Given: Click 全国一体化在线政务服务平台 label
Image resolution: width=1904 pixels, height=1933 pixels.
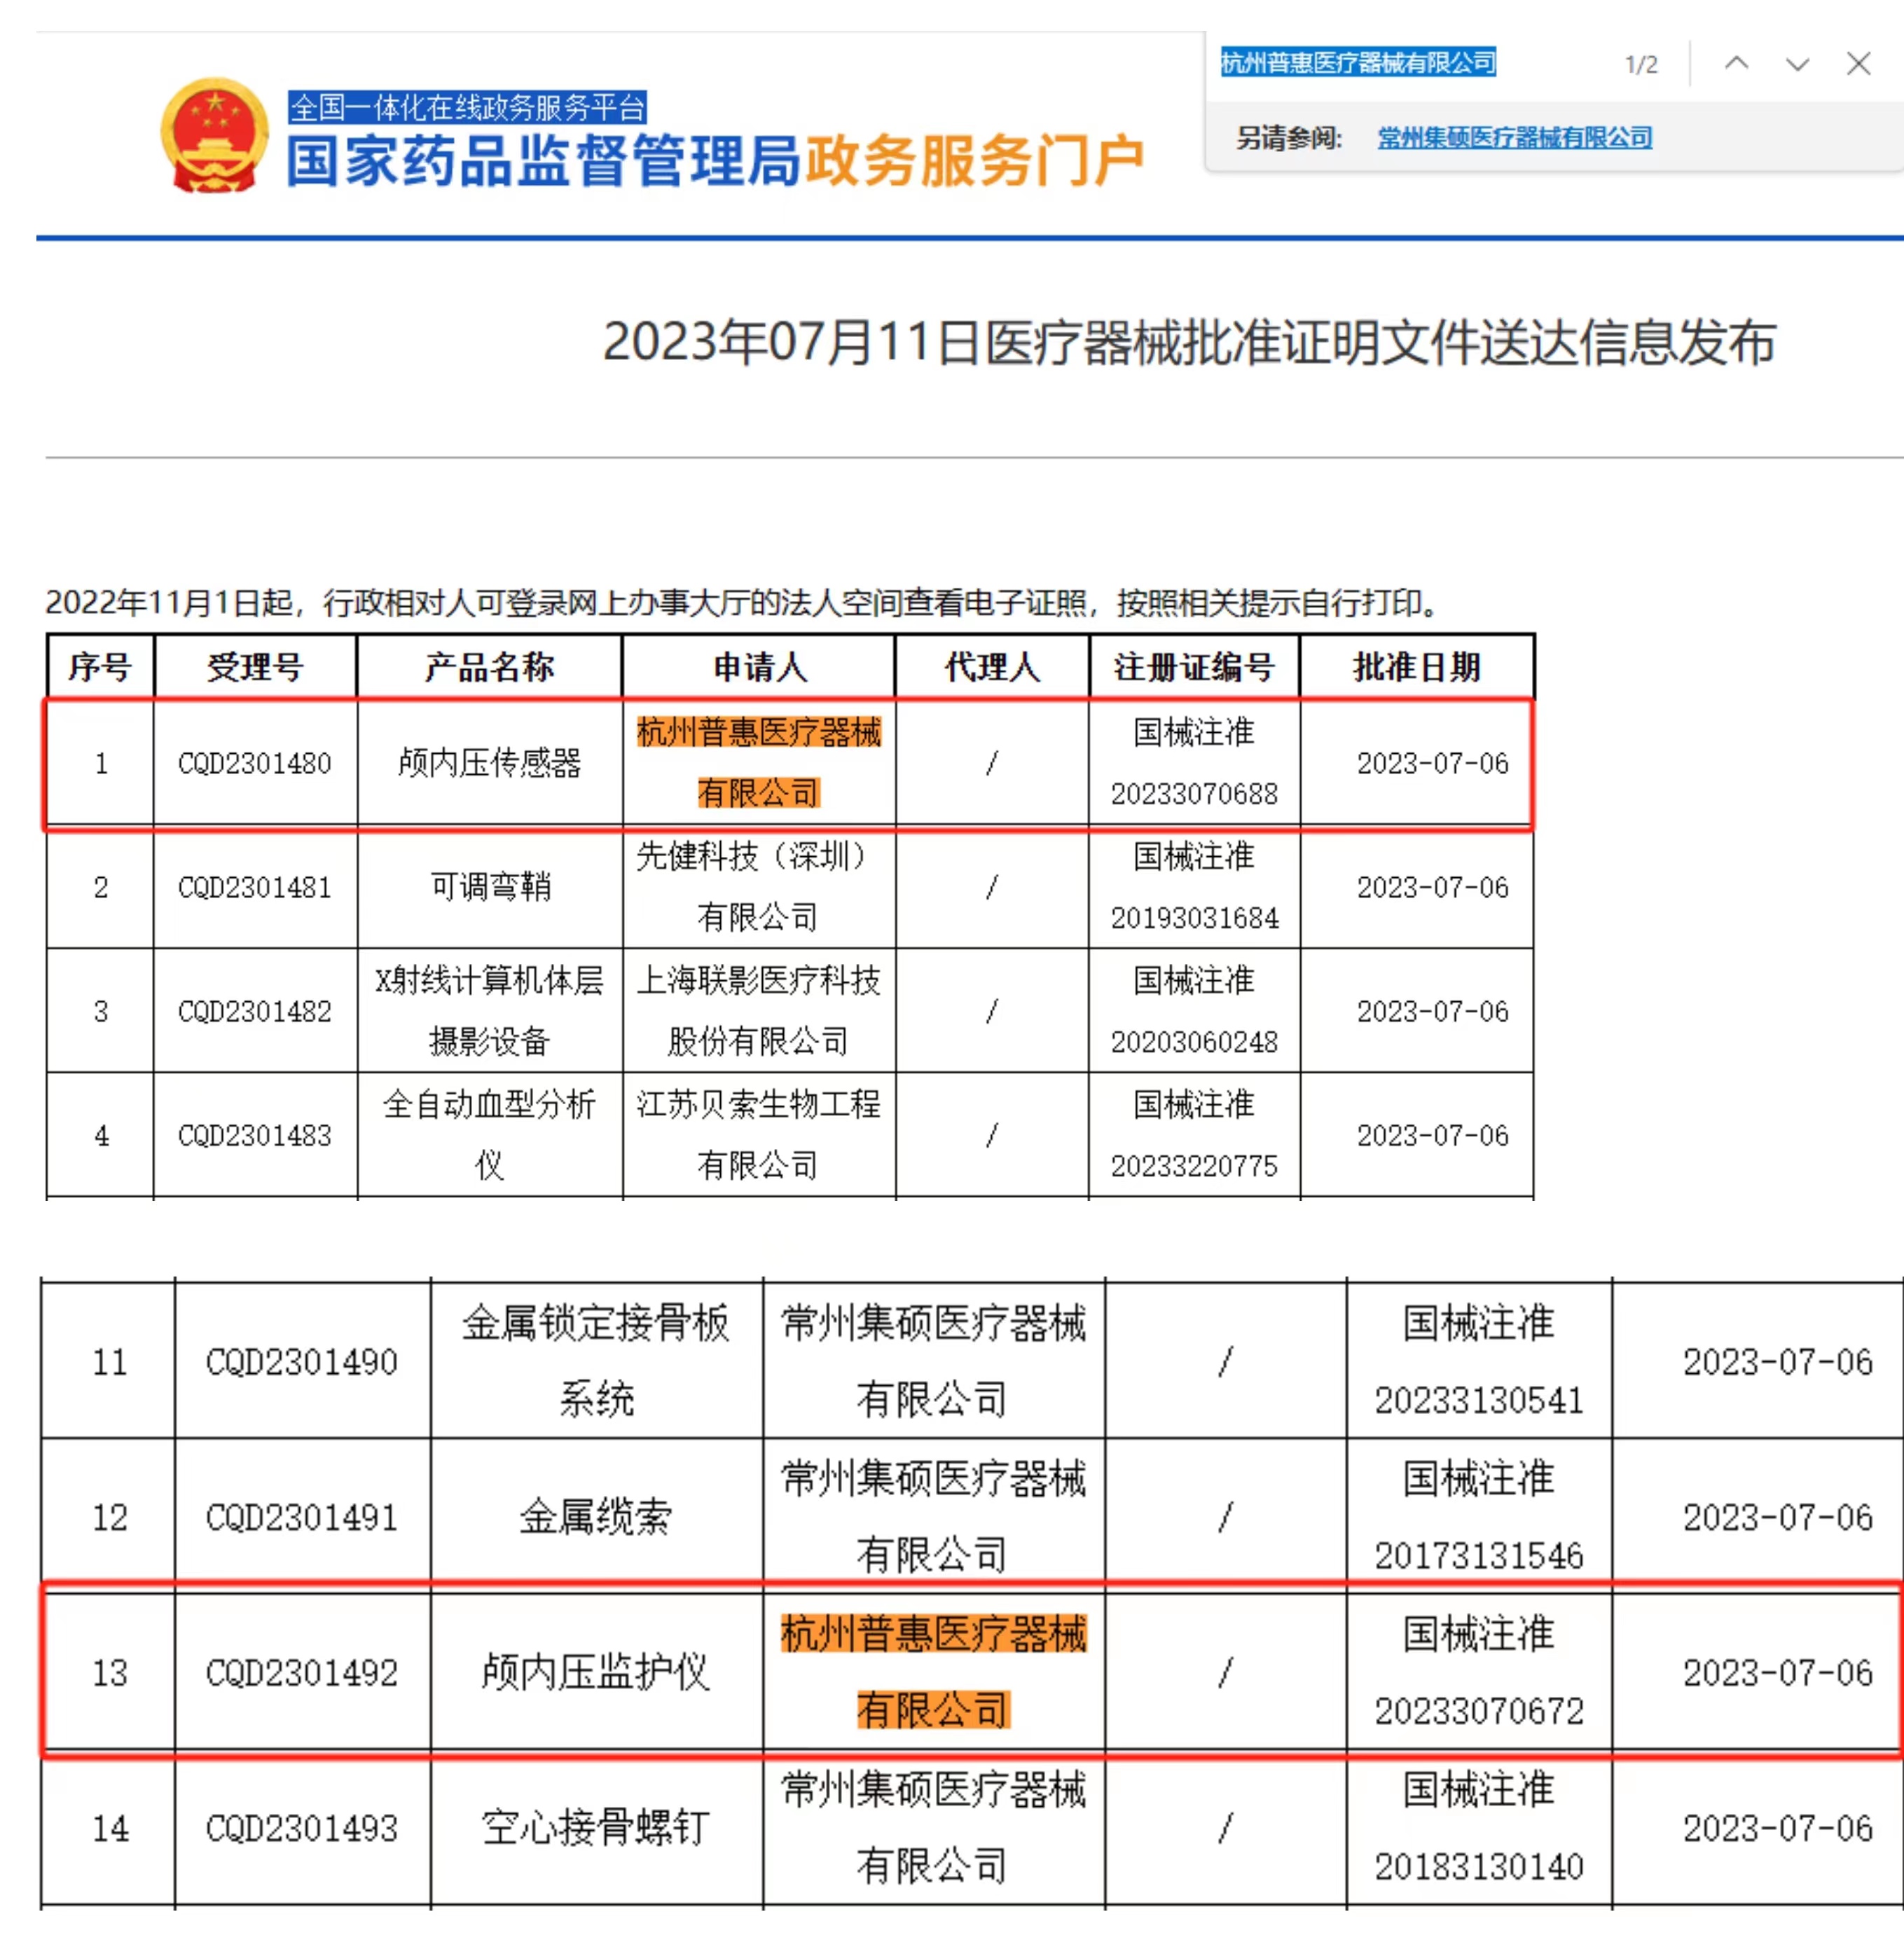Looking at the screenshot, I should 467,106.
